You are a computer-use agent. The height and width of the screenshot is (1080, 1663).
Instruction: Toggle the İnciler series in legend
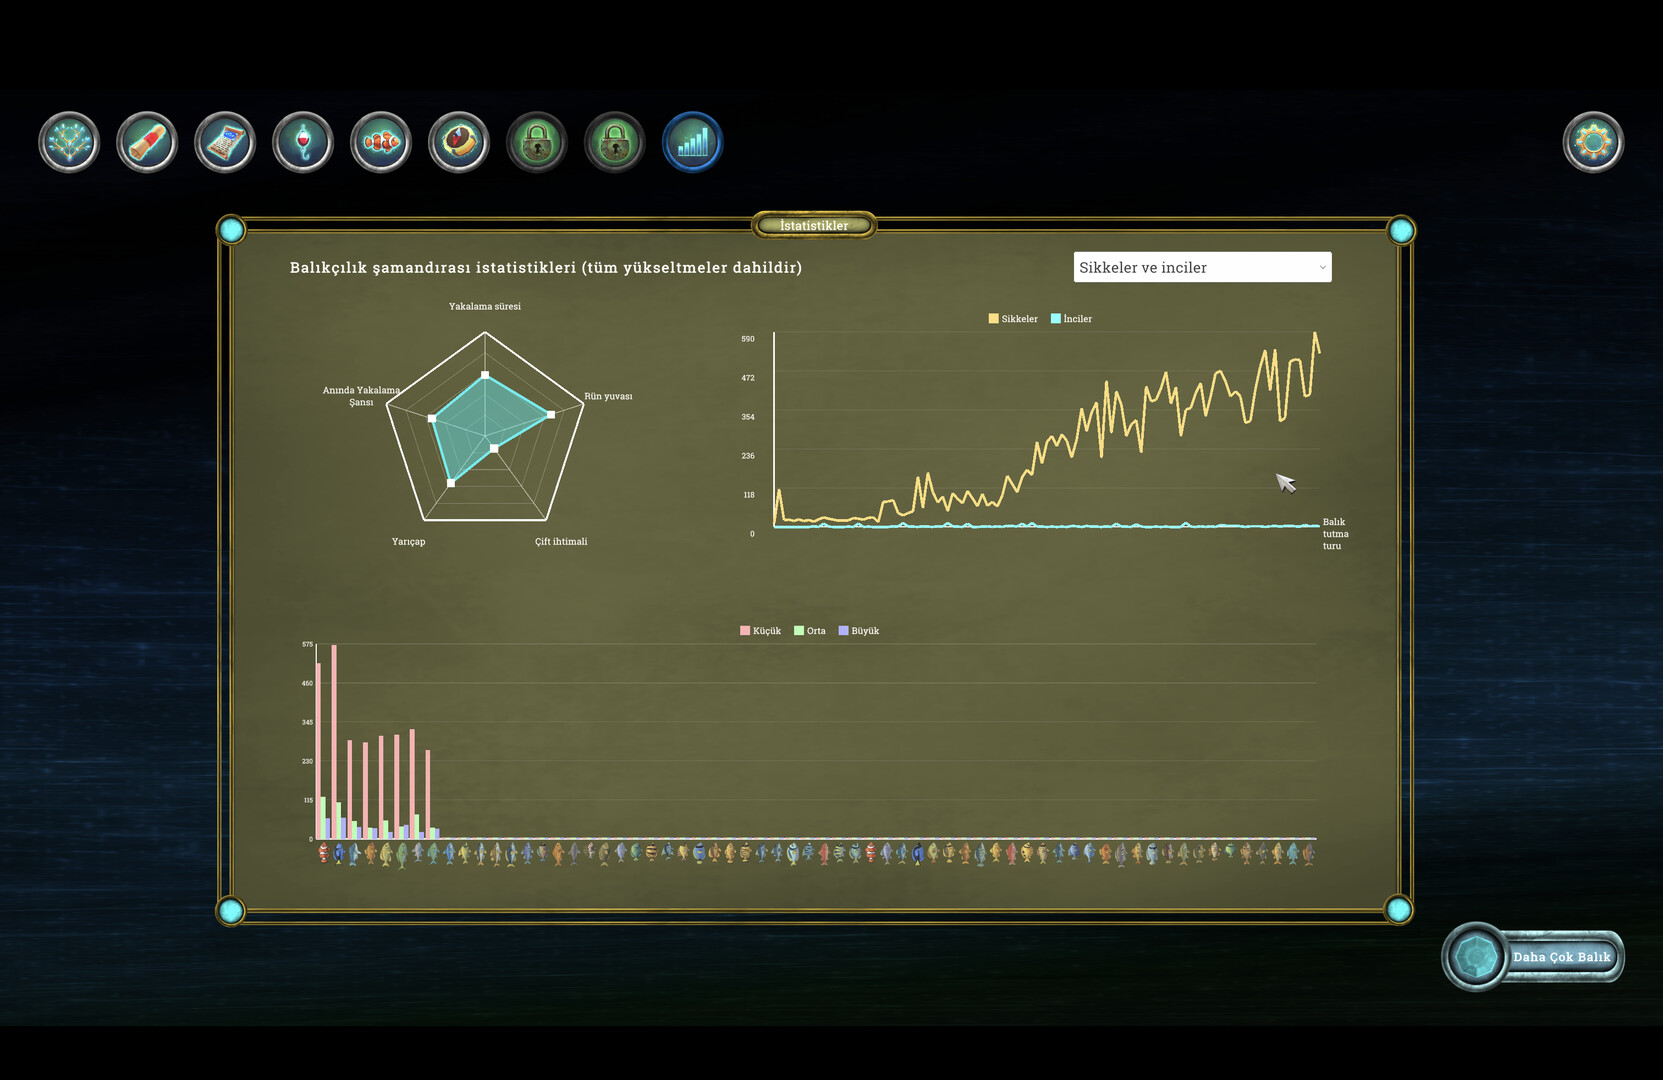(1071, 319)
